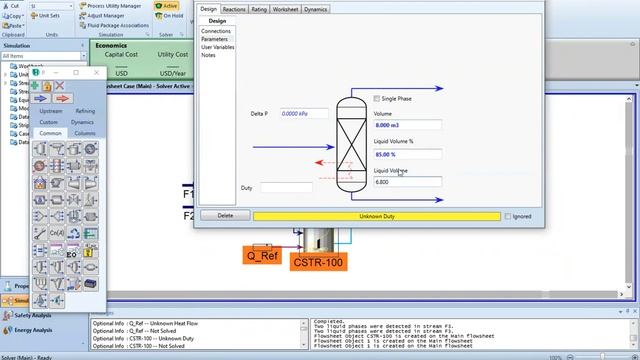The height and width of the screenshot is (360, 640).
Task: Pick the yellow black-box icon in palette
Action: pyautogui.click(x=91, y=250)
